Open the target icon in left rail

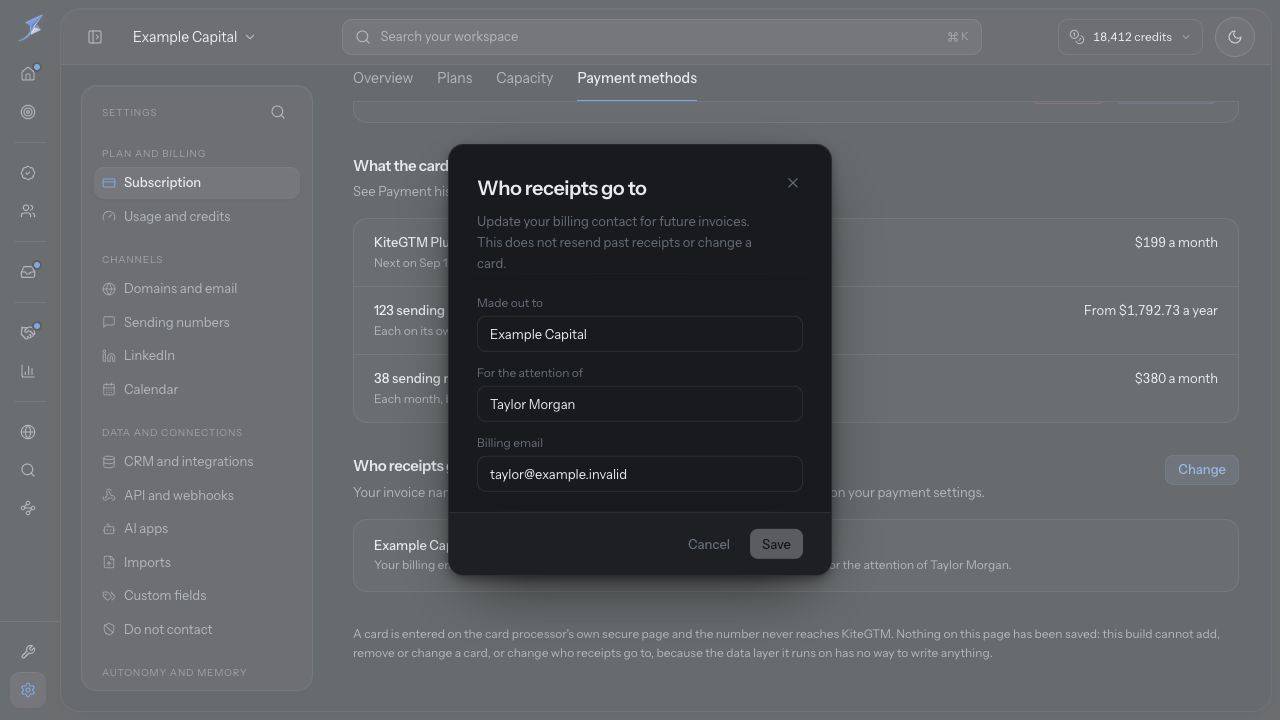tap(28, 112)
